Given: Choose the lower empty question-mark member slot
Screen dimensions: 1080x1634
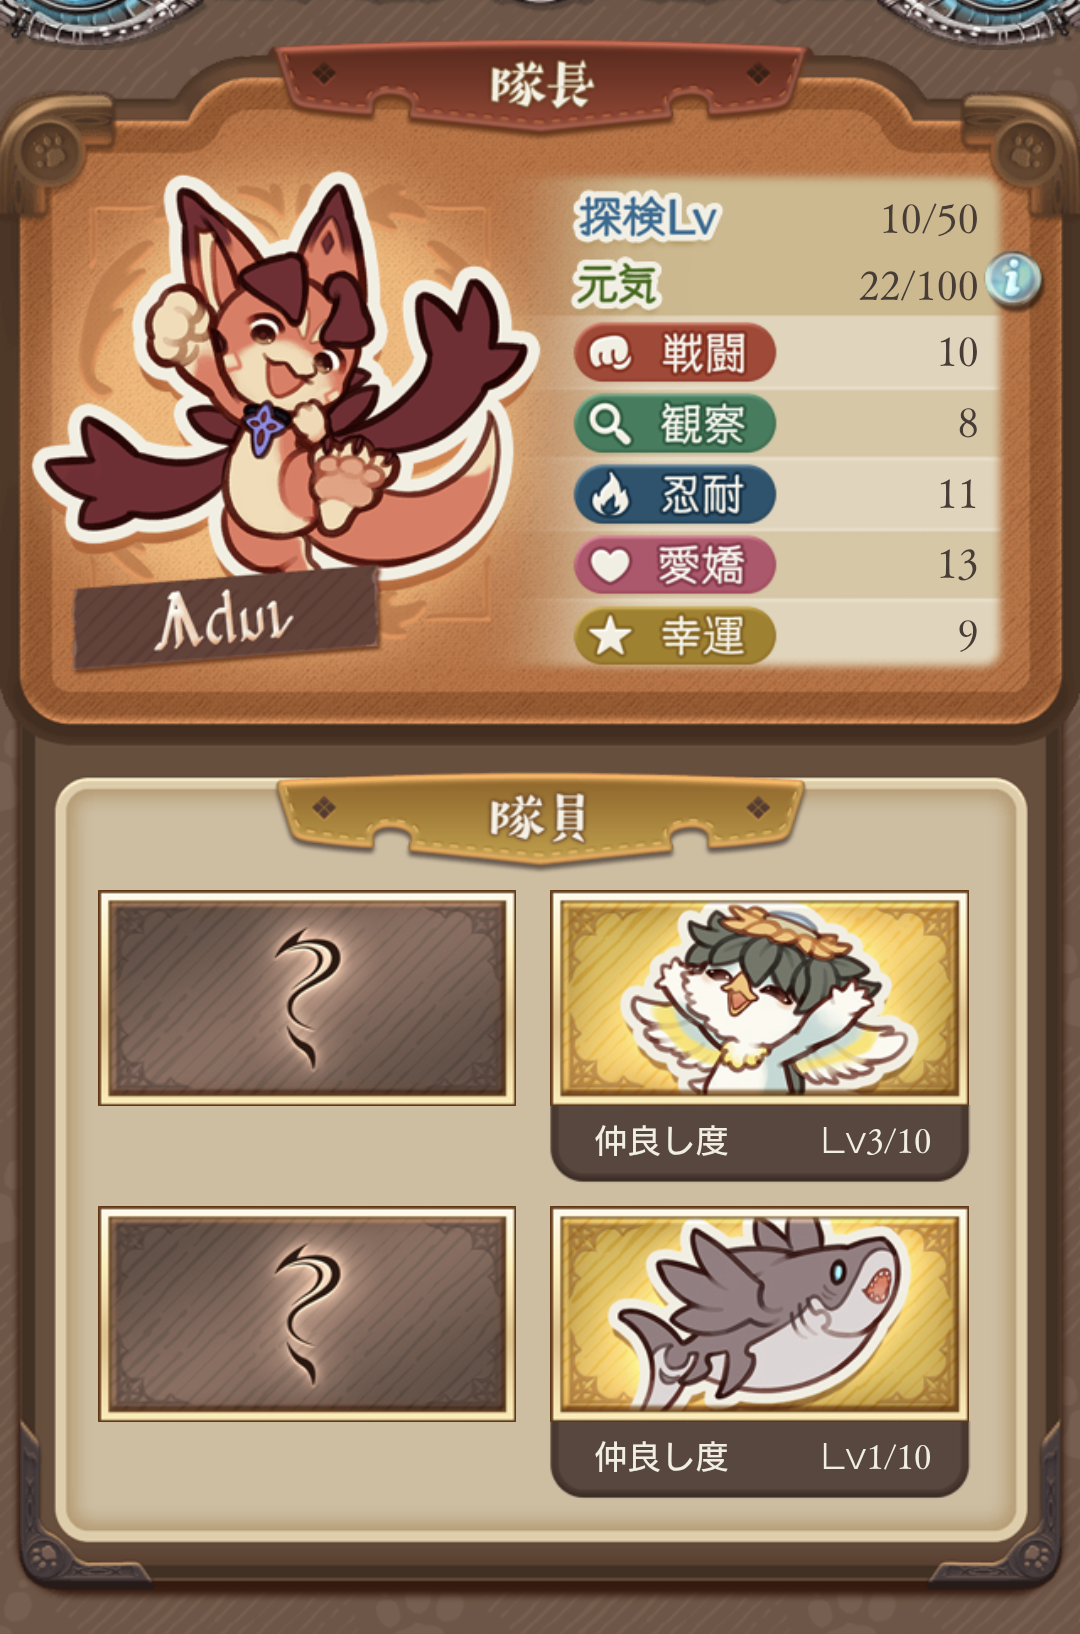Looking at the screenshot, I should click(x=307, y=1314).
